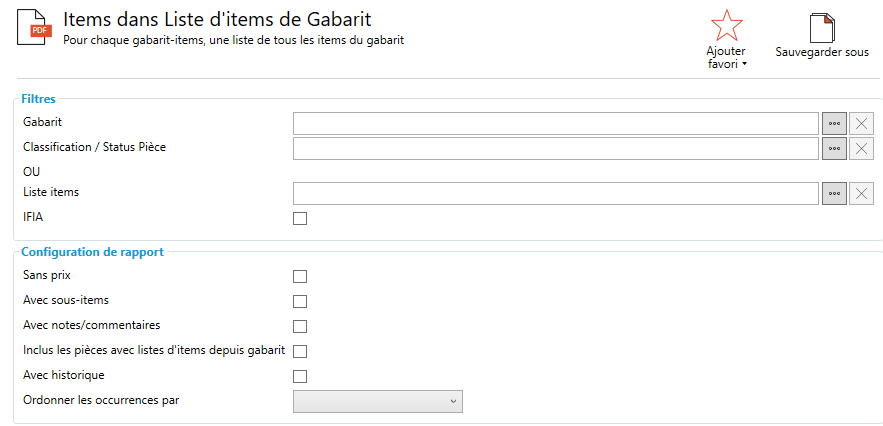Image resolution: width=883 pixels, height=426 pixels.
Task: Enable the IFIA checkbox
Action: coord(300,218)
